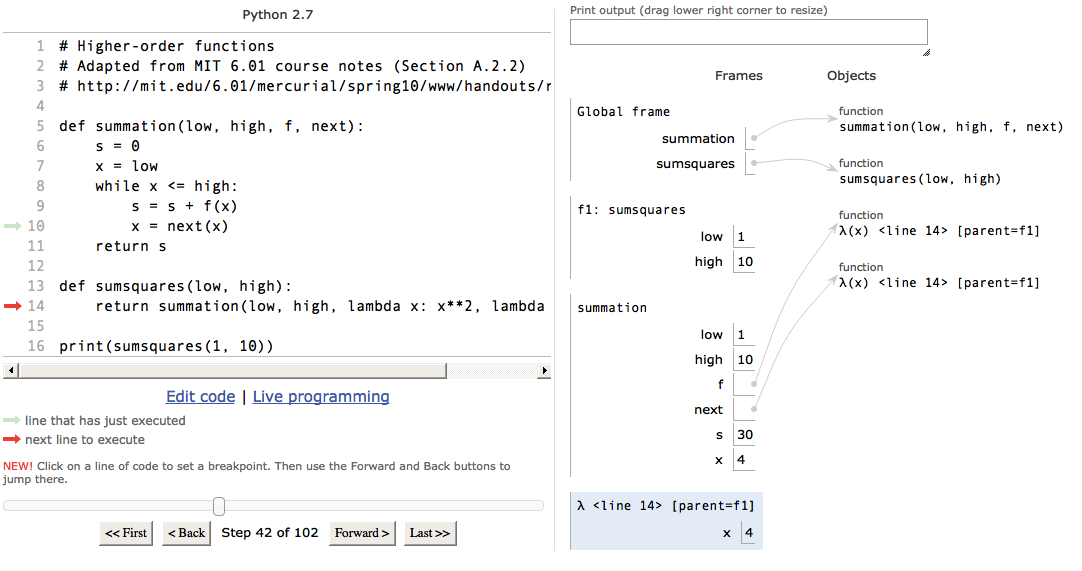Viewport: 1082px width, 571px height.
Task: Click the green arrow legend icon
Action: click(12, 420)
